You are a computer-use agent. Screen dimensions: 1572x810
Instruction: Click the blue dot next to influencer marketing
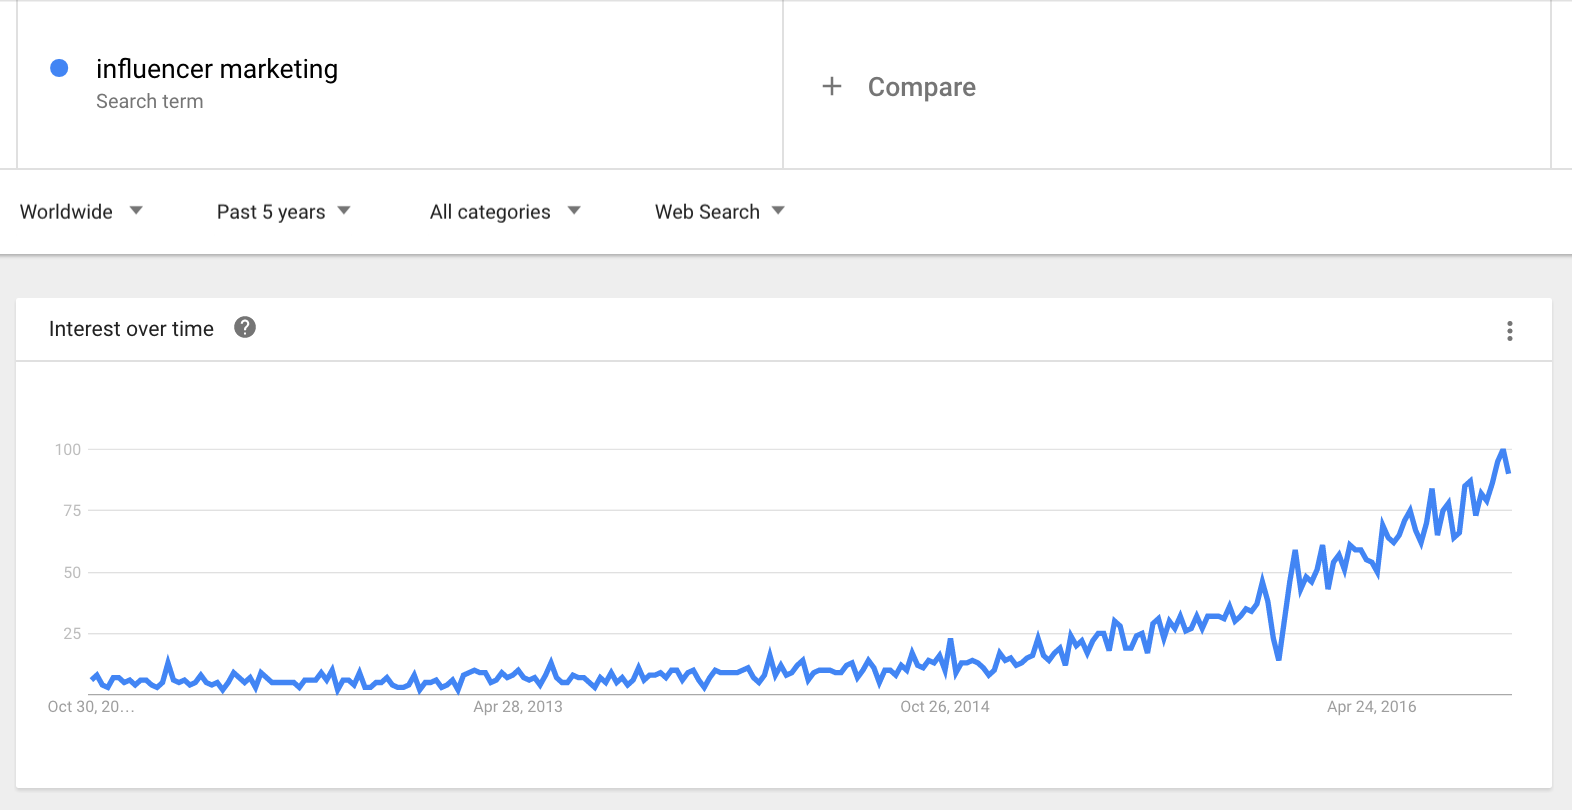click(59, 68)
